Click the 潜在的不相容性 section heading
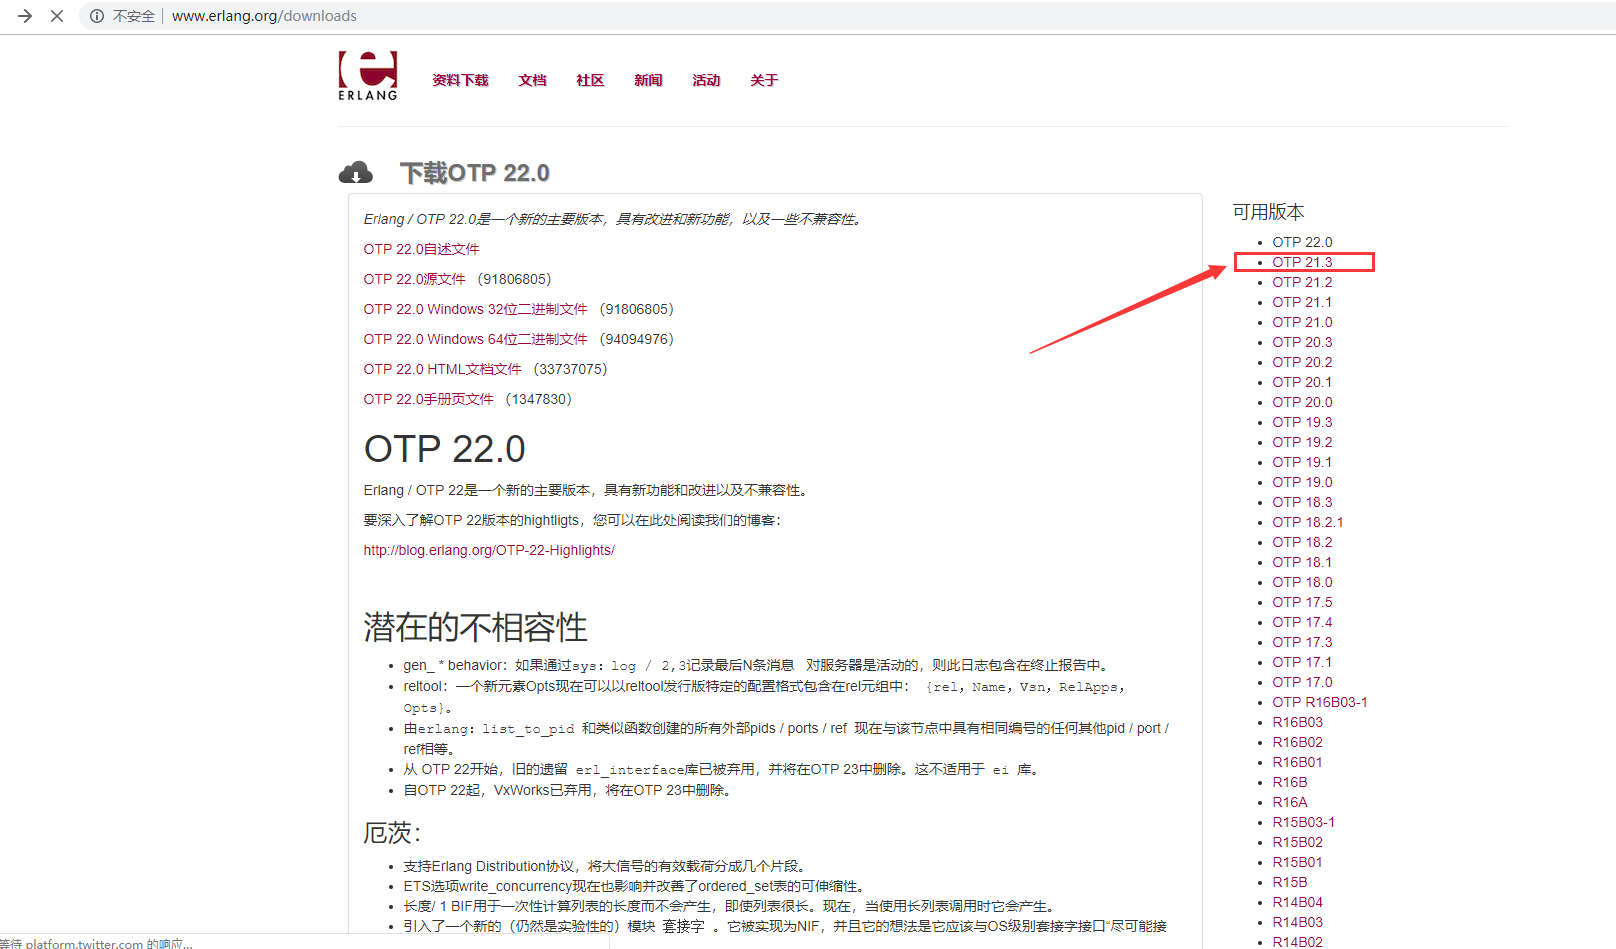The height and width of the screenshot is (949, 1616). point(475,627)
